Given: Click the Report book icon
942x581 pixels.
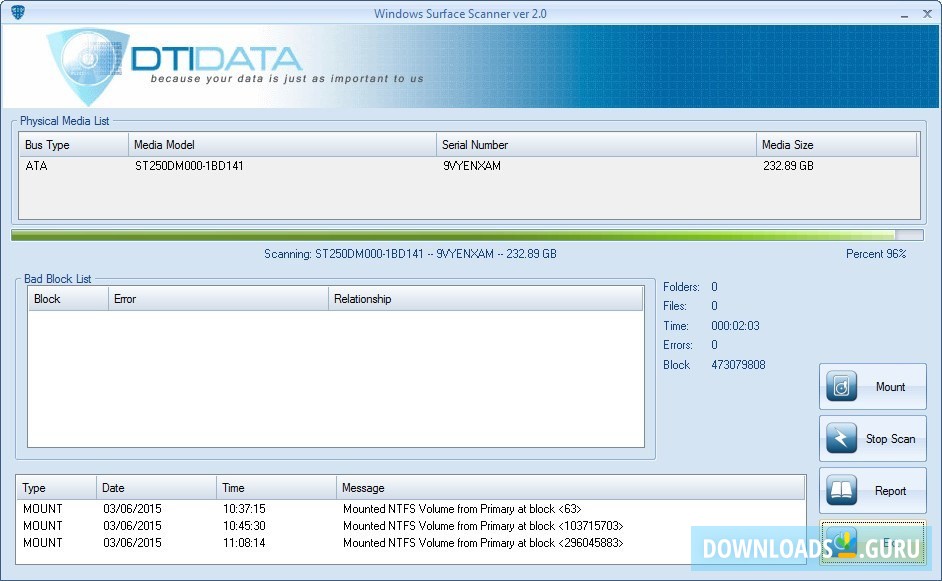Looking at the screenshot, I should [x=841, y=490].
